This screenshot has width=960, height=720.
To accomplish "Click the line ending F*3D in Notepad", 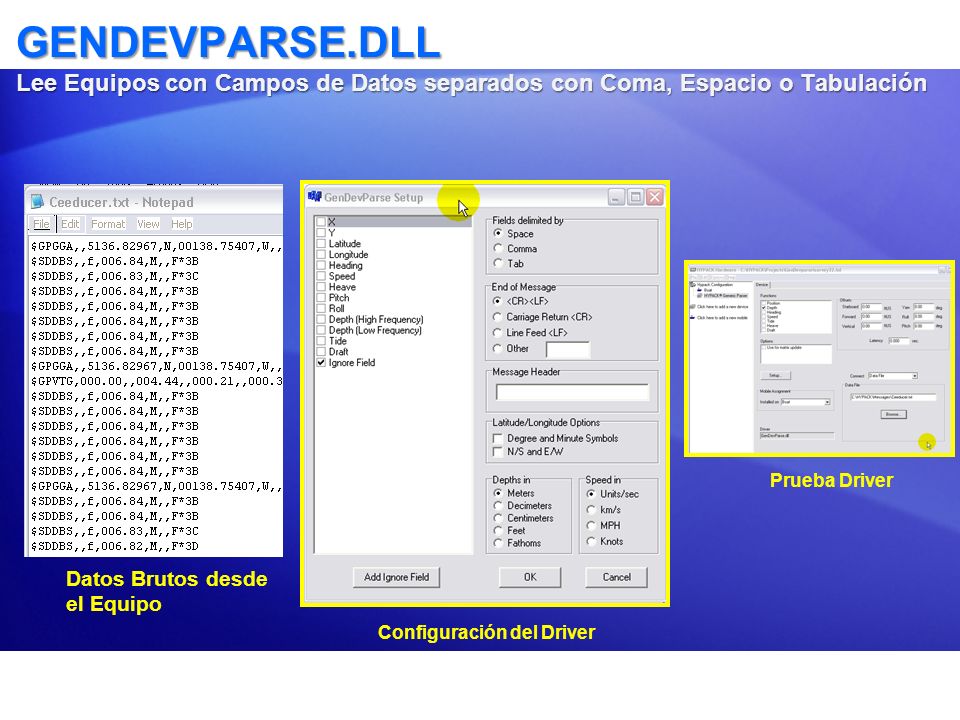I will point(114,546).
